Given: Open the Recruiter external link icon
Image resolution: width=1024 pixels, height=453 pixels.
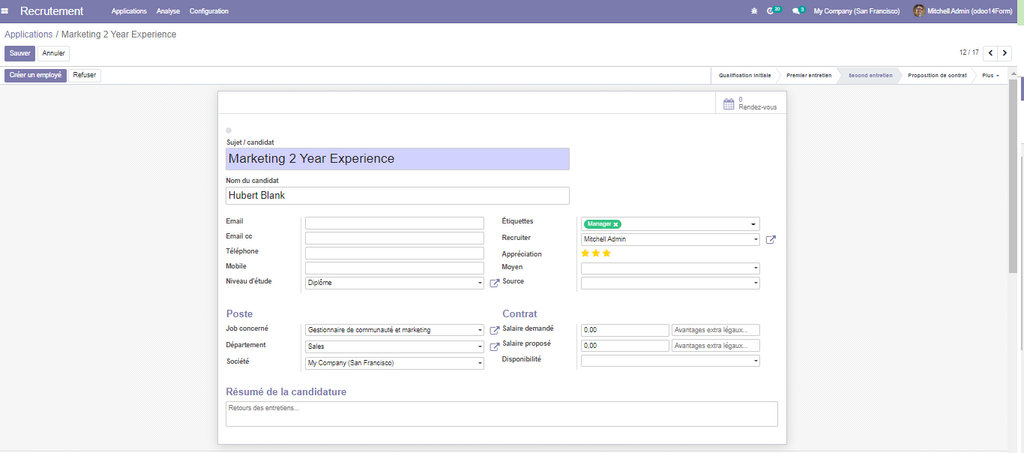Looking at the screenshot, I should pos(770,240).
